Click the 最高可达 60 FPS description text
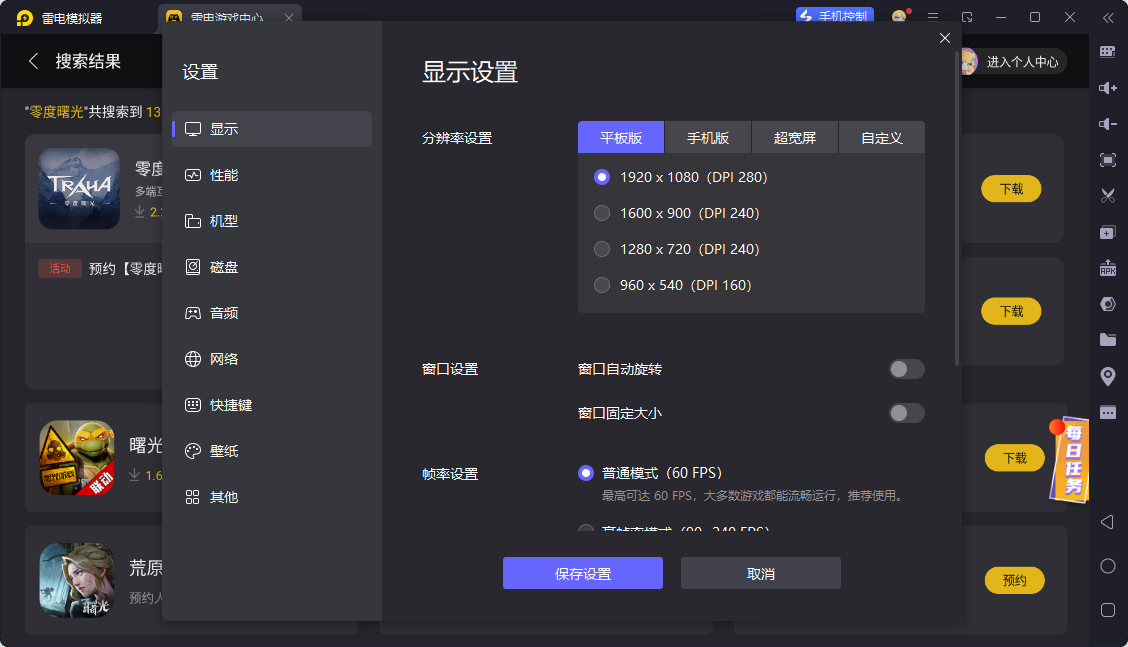This screenshot has width=1128, height=647. click(x=753, y=496)
